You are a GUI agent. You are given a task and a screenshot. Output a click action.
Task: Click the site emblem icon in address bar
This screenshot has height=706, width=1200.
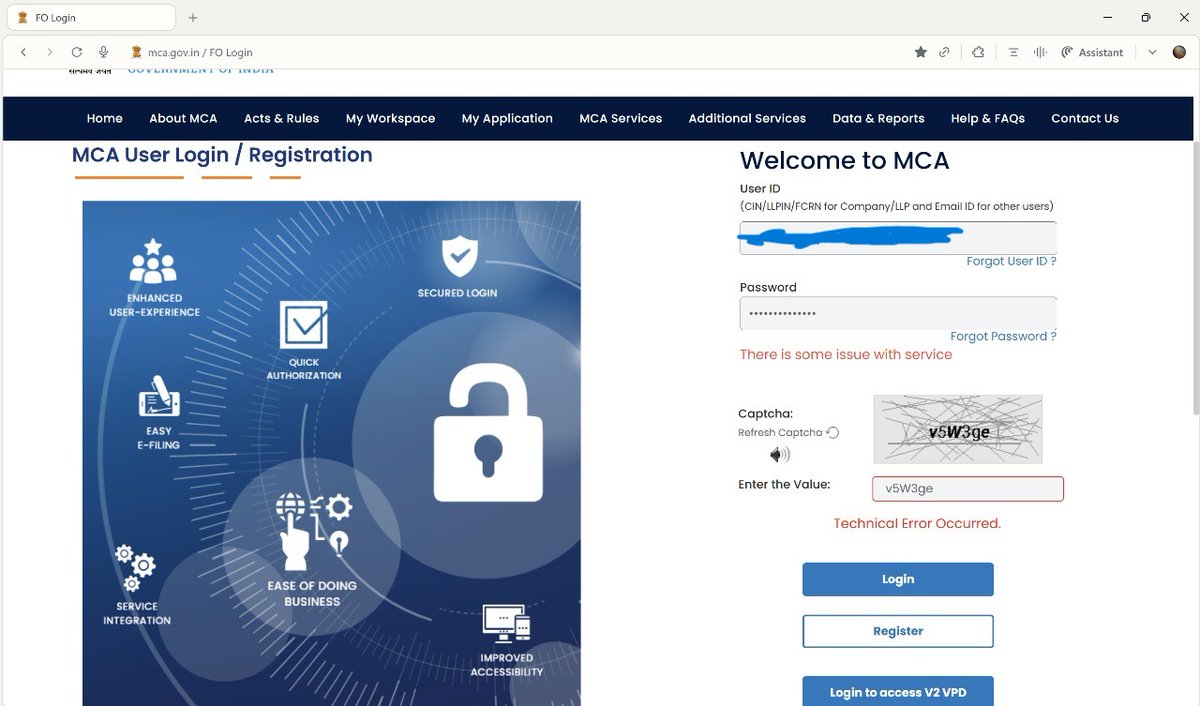point(137,52)
